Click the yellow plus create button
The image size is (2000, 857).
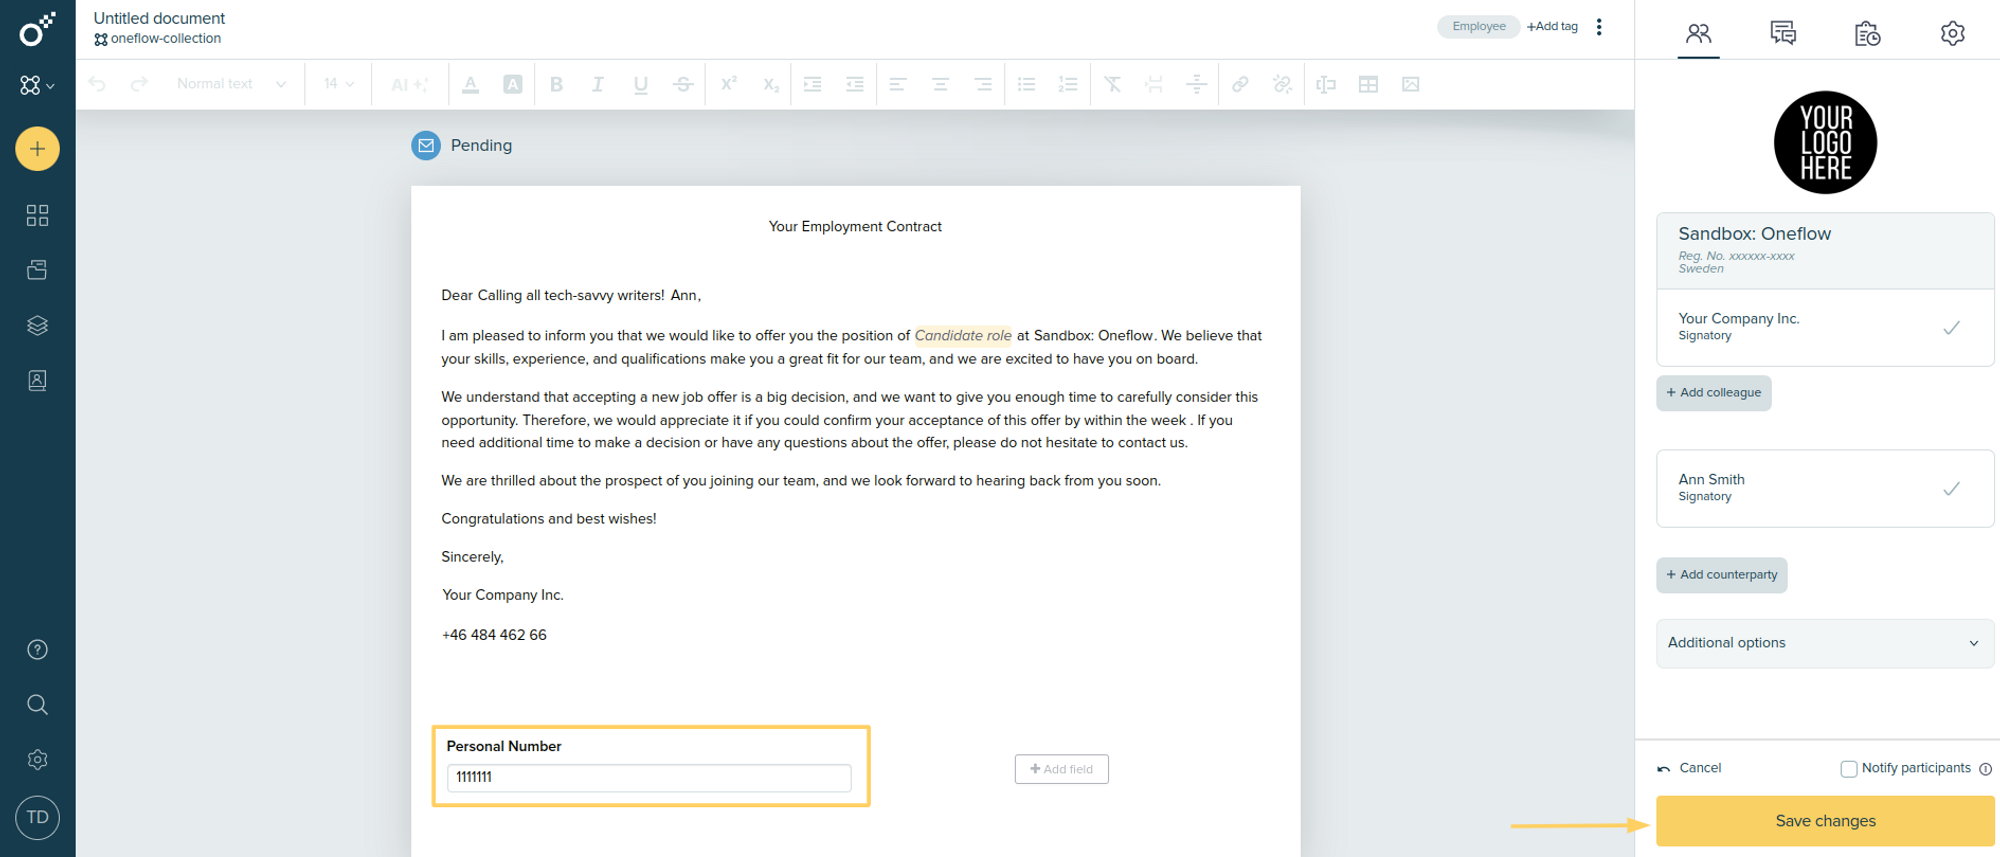(x=37, y=149)
